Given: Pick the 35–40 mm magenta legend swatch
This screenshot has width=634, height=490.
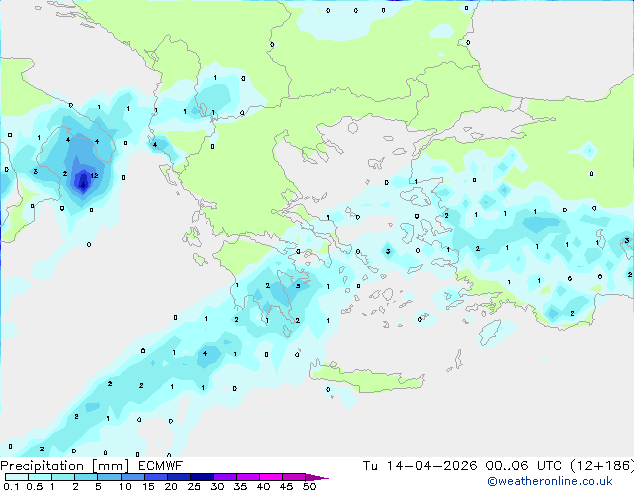Looking at the screenshot, I should tap(247, 477).
